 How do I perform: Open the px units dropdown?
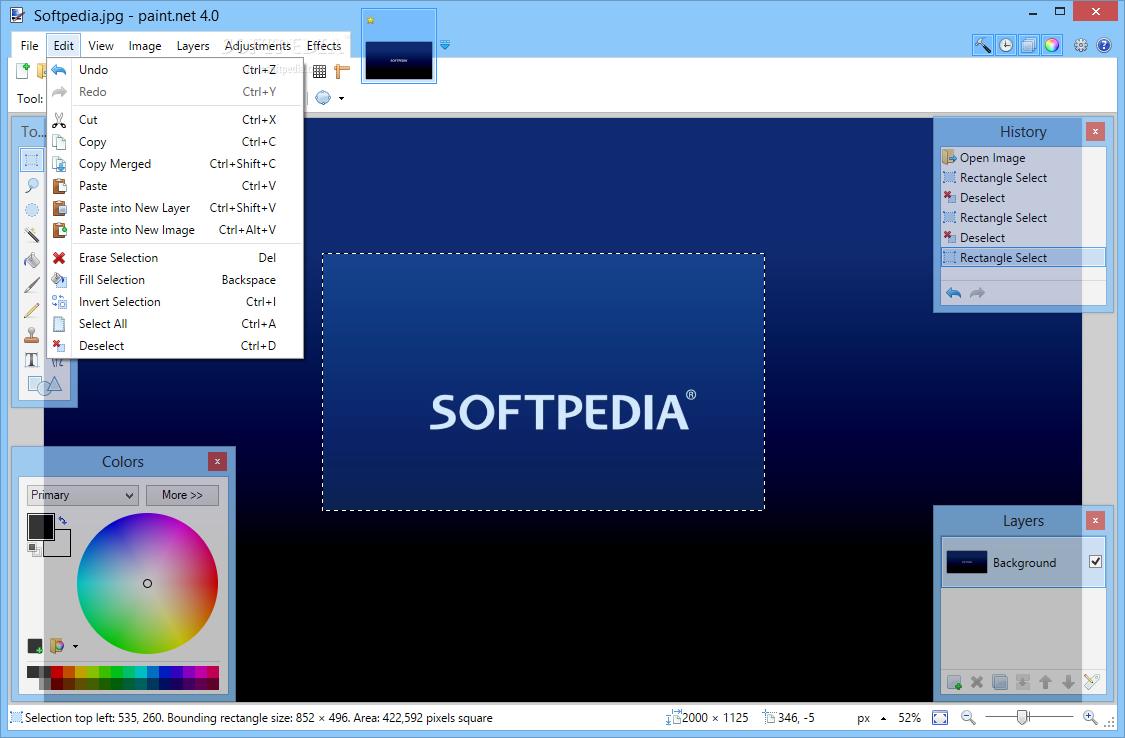point(872,718)
